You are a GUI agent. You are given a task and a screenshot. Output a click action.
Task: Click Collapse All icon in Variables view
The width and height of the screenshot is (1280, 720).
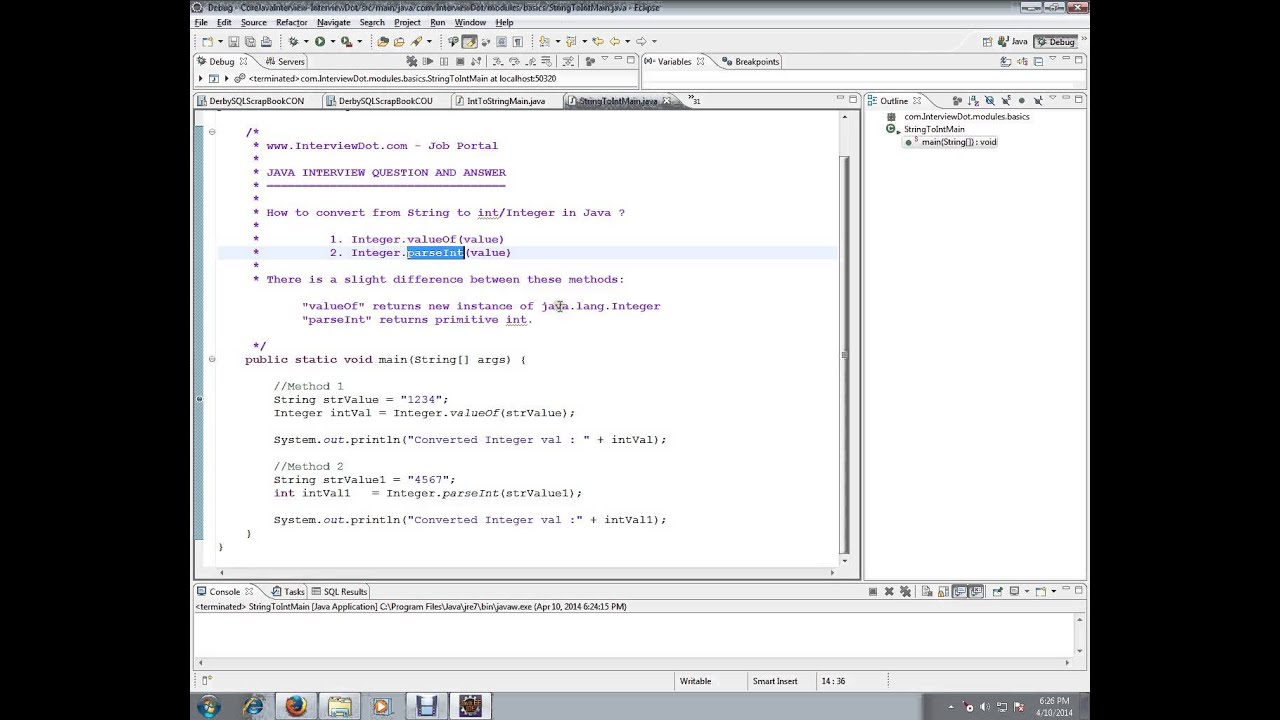tap(1038, 62)
